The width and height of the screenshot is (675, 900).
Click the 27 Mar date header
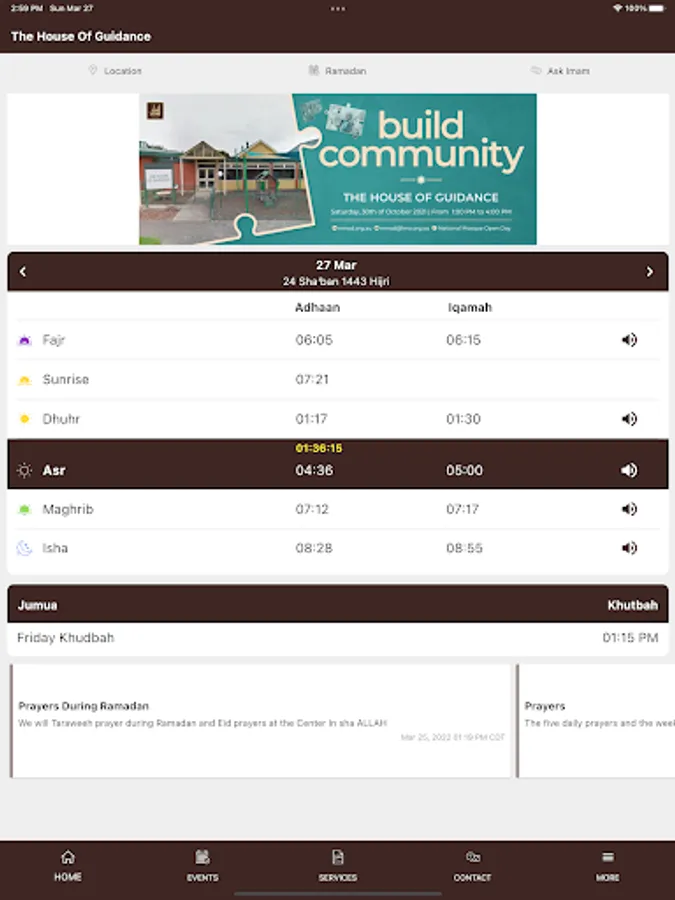[336, 265]
